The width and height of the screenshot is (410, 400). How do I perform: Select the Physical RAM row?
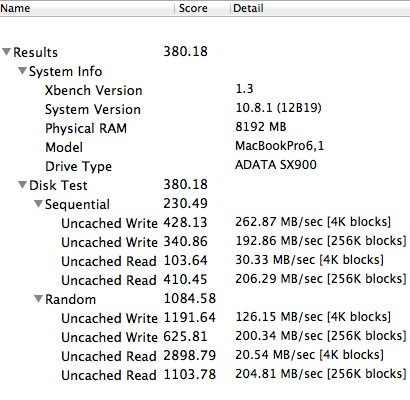click(x=205, y=128)
